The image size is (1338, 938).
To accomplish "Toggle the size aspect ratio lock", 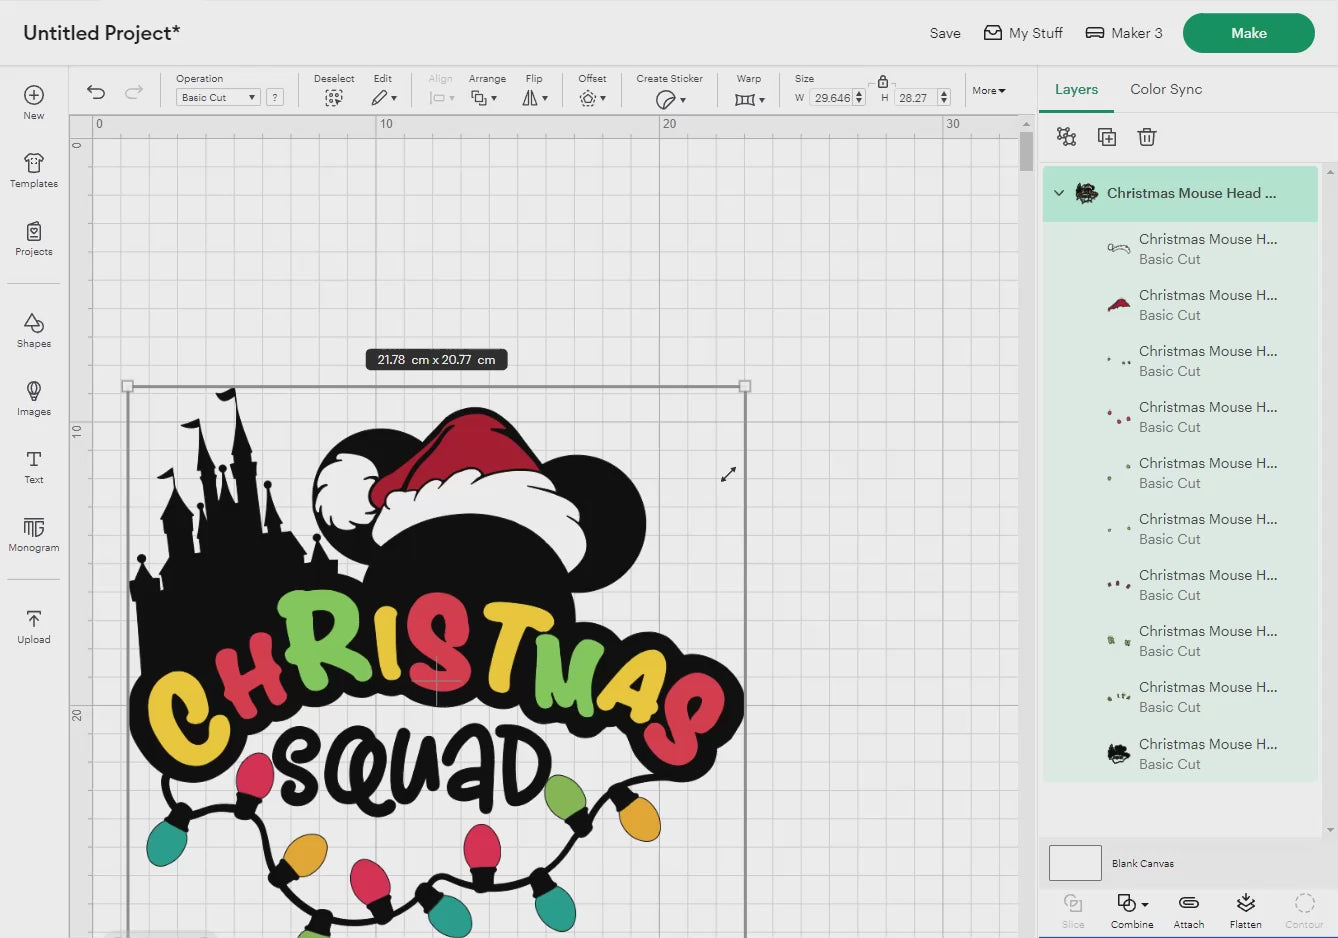I will coord(883,81).
